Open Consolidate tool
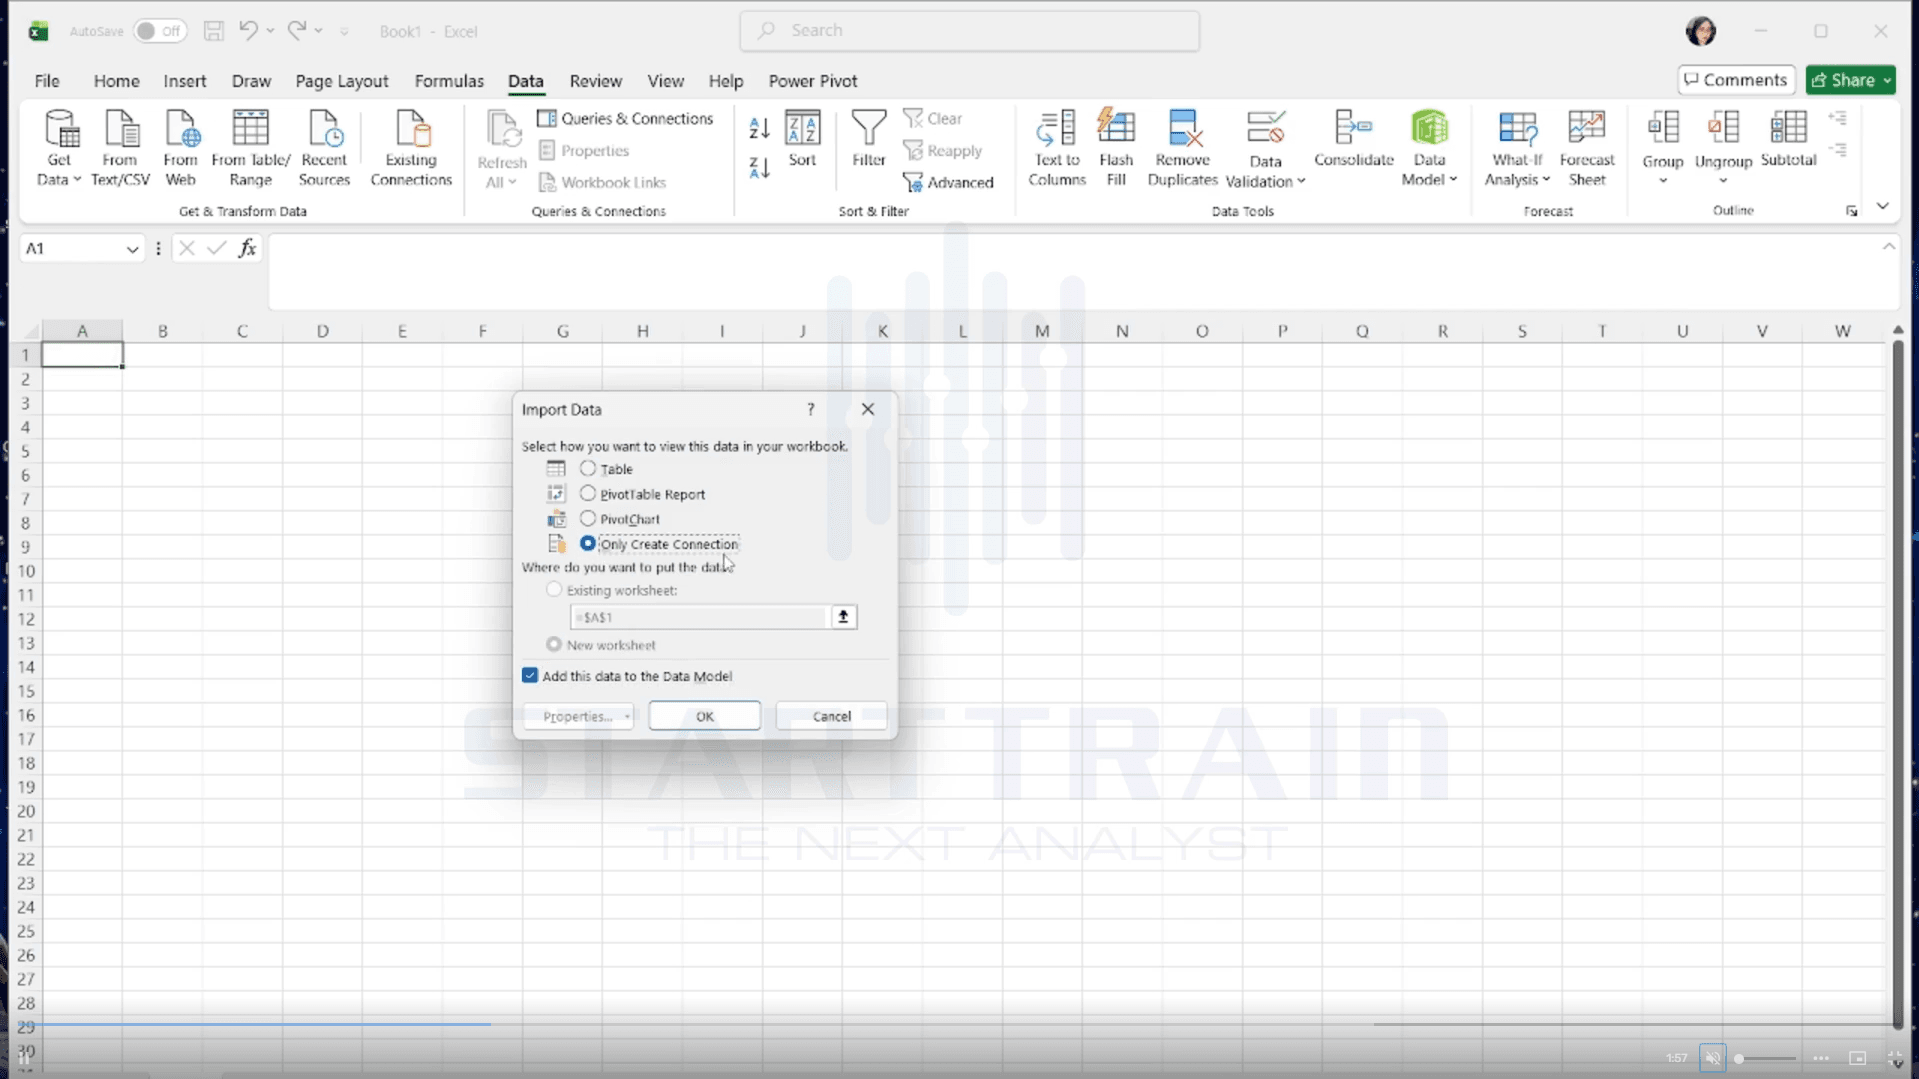 1353,140
